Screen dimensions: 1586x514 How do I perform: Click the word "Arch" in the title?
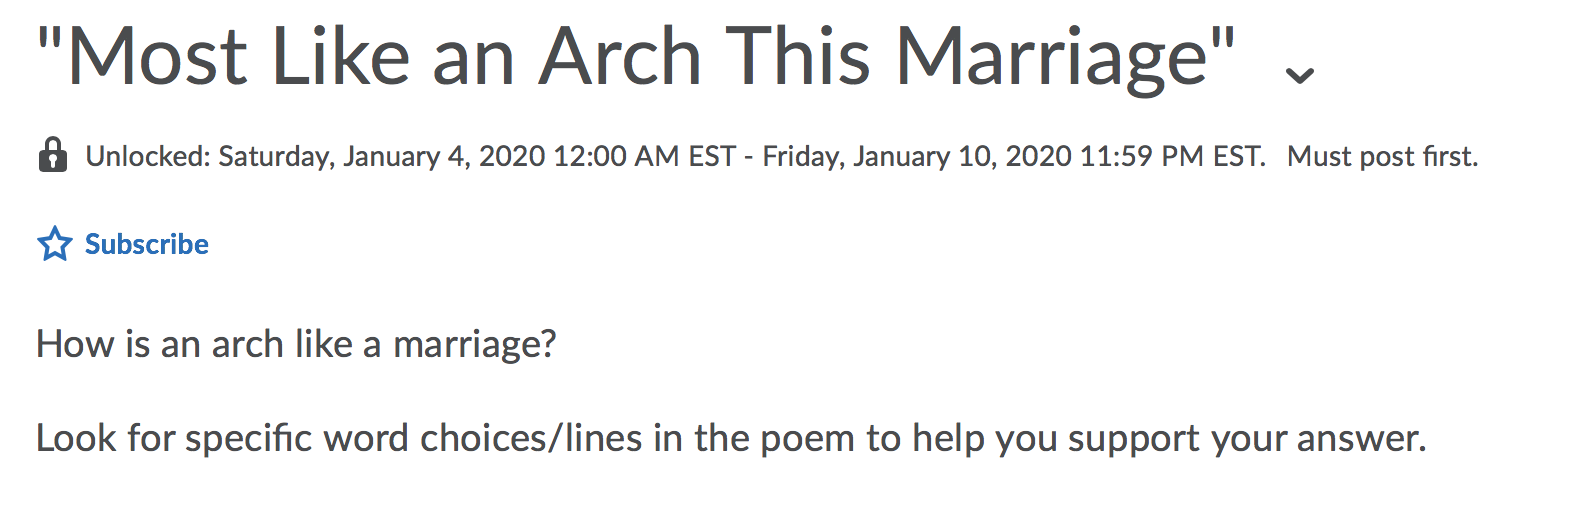(x=620, y=57)
